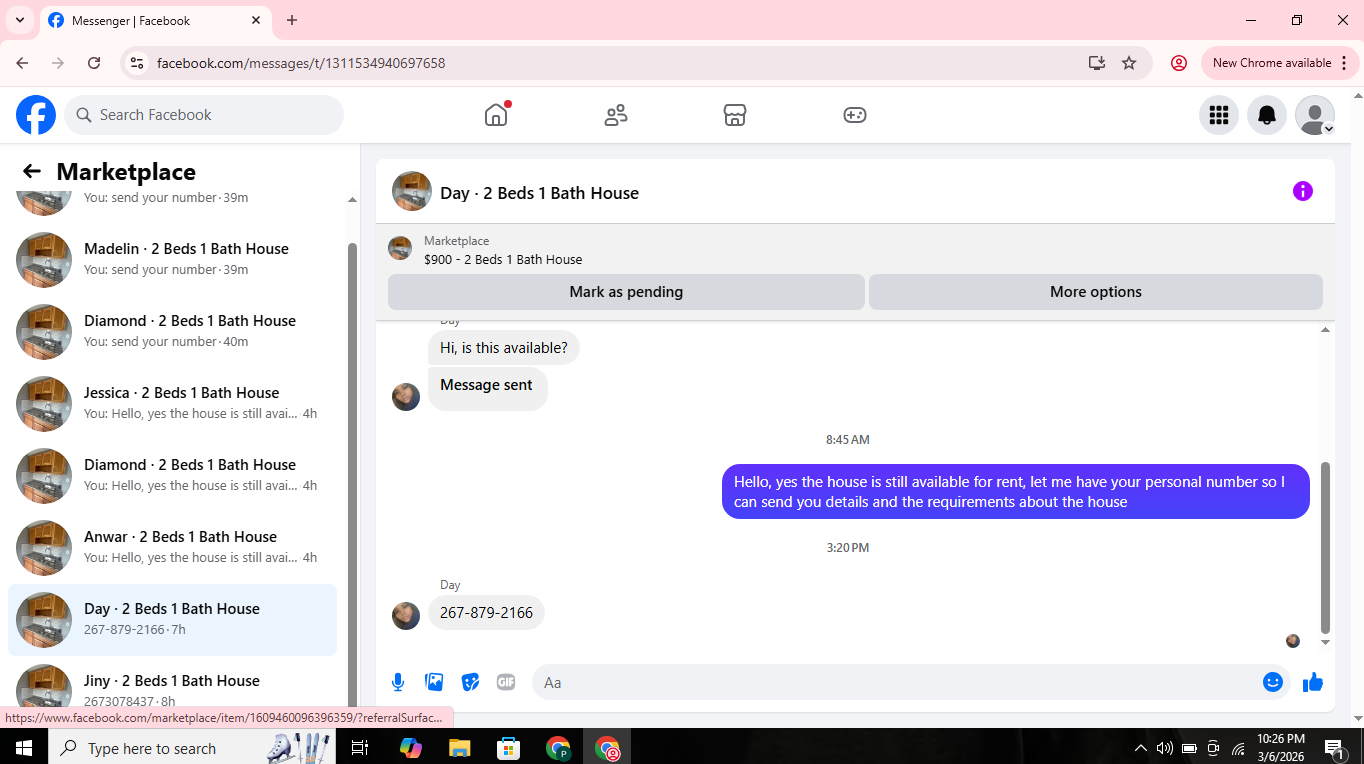Viewport: 1364px width, 764px height.
Task: Open Diamond chat with 'send your number' preview
Action: (x=172, y=331)
